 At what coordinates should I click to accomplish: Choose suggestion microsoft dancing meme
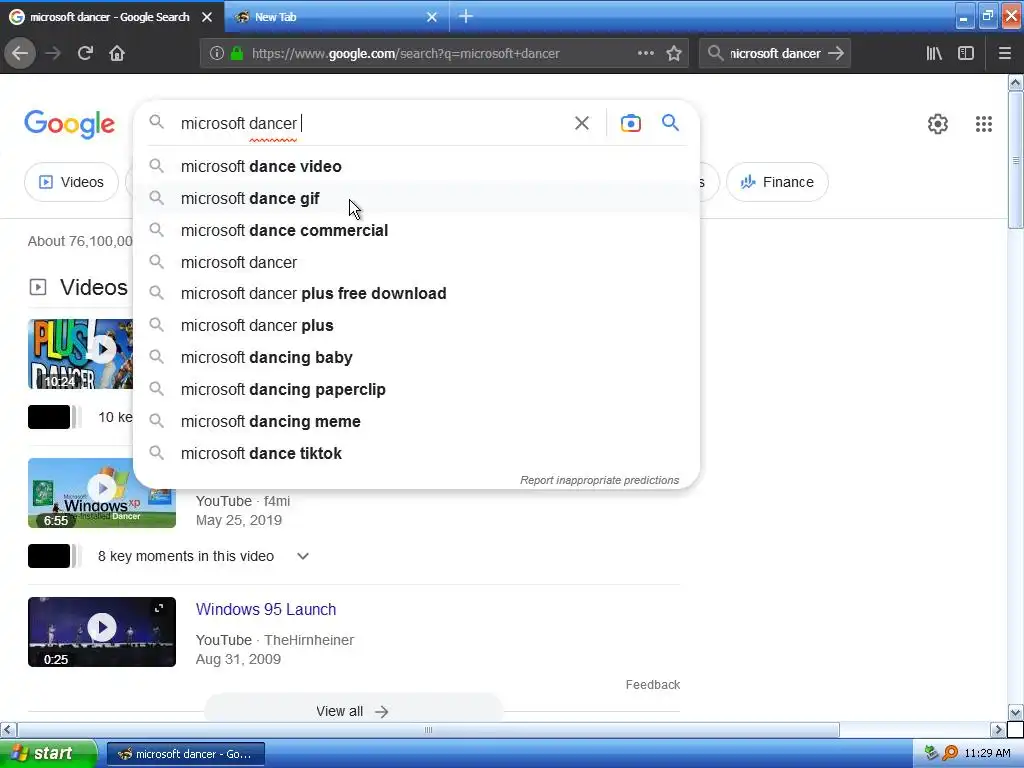click(x=416, y=422)
